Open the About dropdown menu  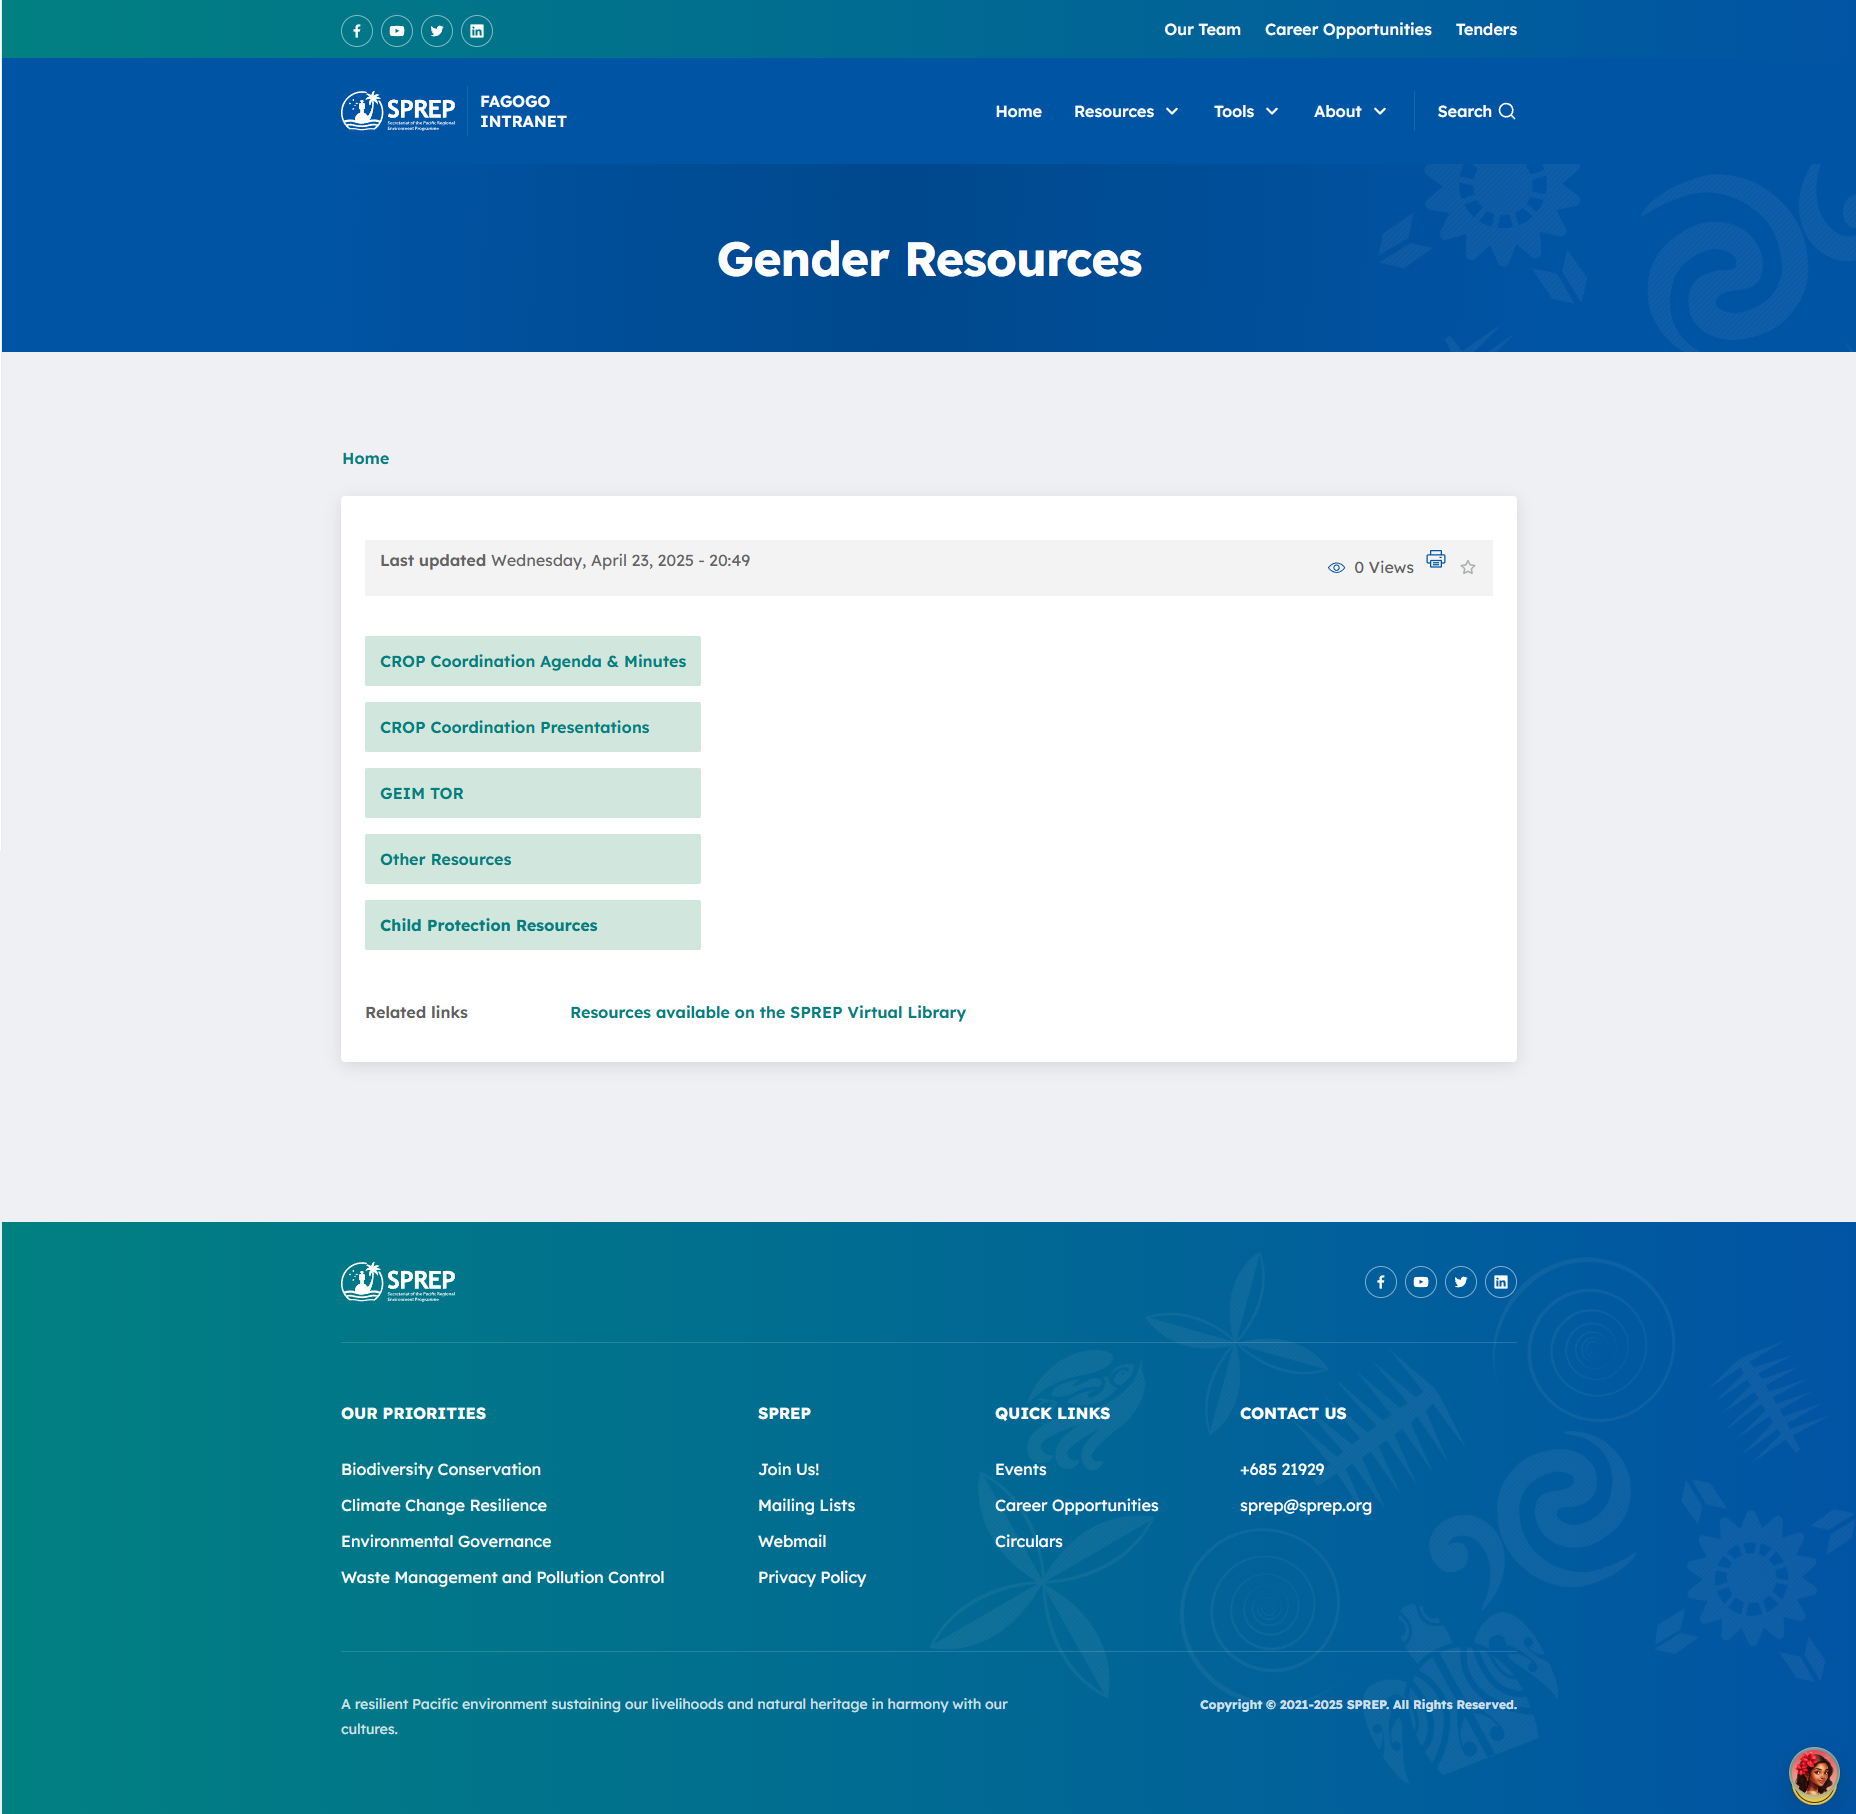point(1350,112)
